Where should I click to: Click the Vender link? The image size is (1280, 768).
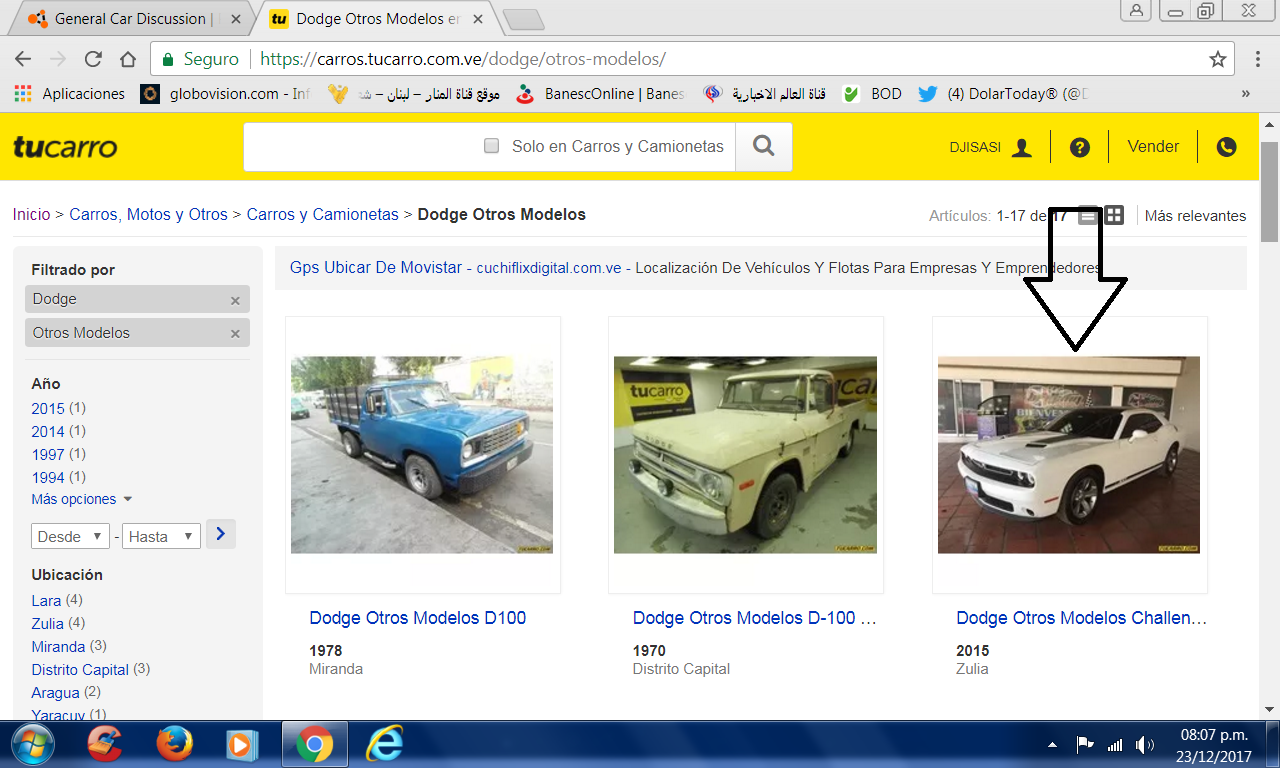coord(1153,146)
